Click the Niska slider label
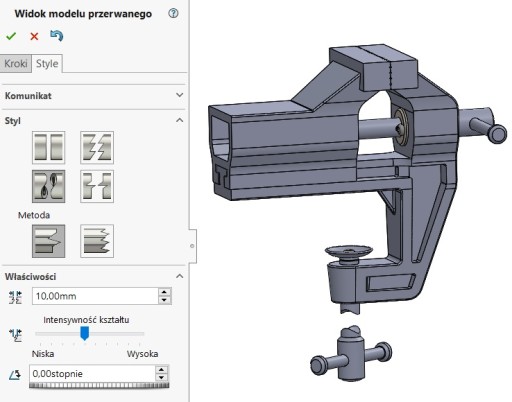The height and width of the screenshot is (402, 512). click(x=43, y=354)
